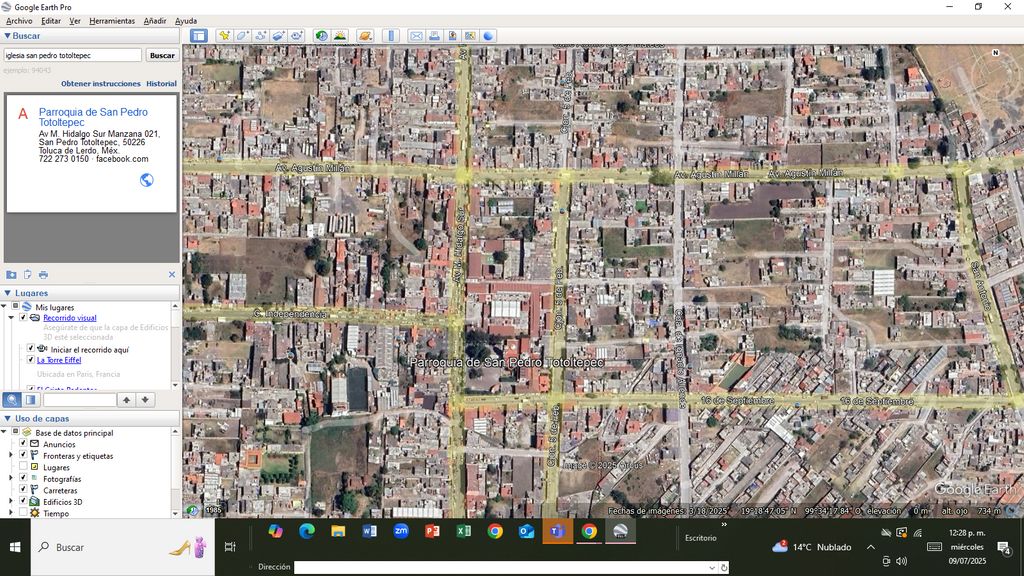Collapse the Recorrido visual folder

pos(11,317)
